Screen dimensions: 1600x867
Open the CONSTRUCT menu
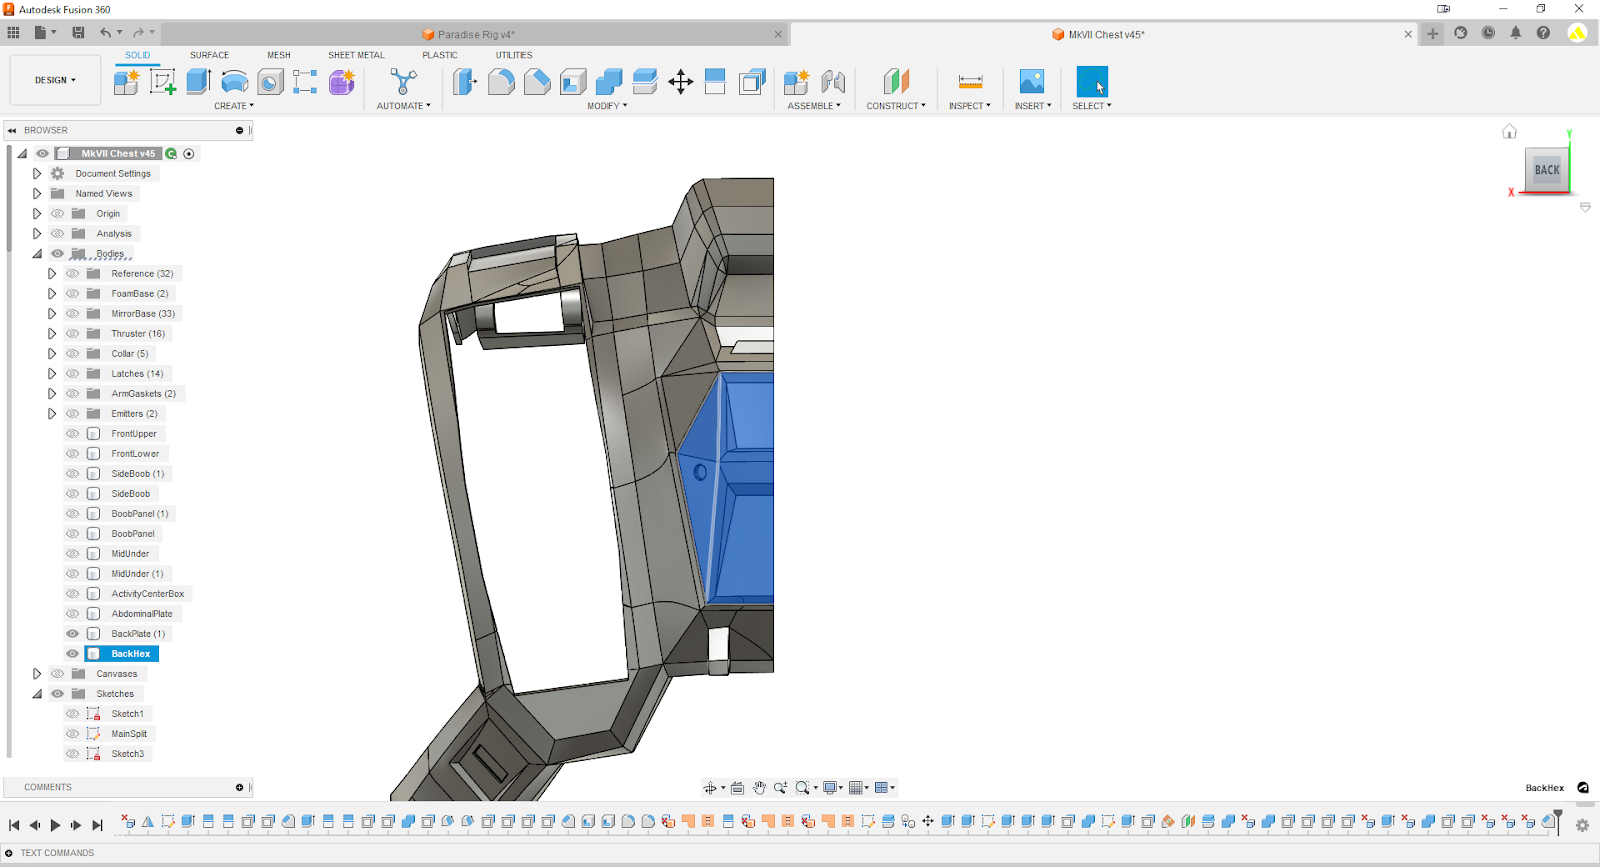click(896, 106)
